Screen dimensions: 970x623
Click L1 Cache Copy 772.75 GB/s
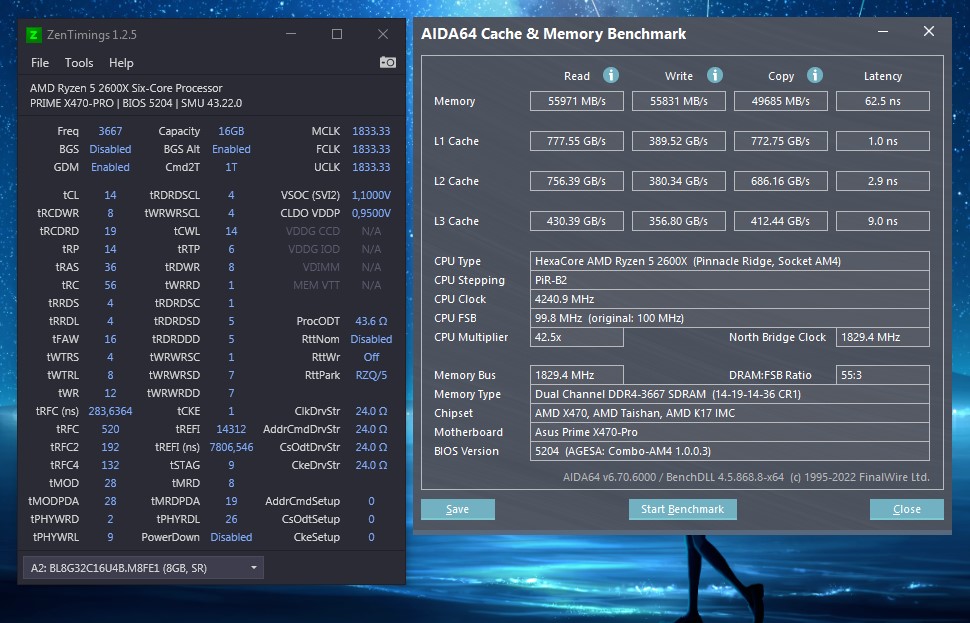click(x=781, y=141)
